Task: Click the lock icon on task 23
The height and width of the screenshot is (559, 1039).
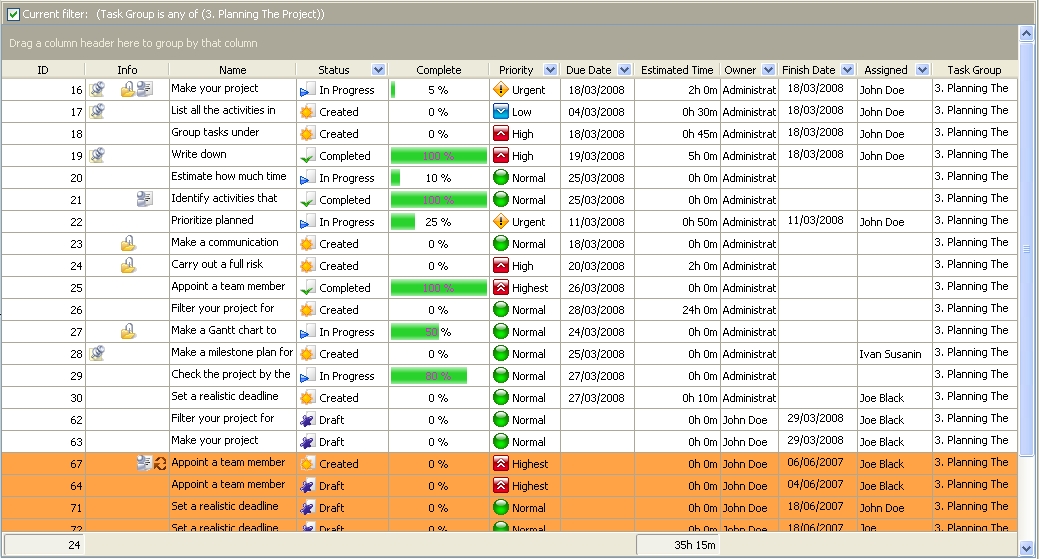Action: (128, 244)
